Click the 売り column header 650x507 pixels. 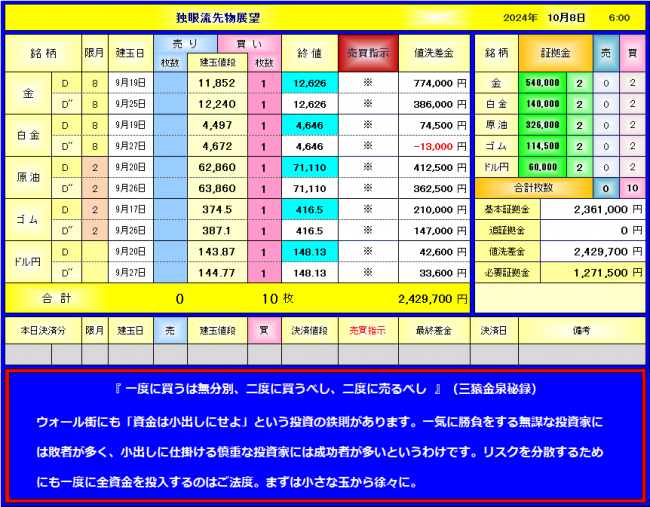[x=185, y=44]
